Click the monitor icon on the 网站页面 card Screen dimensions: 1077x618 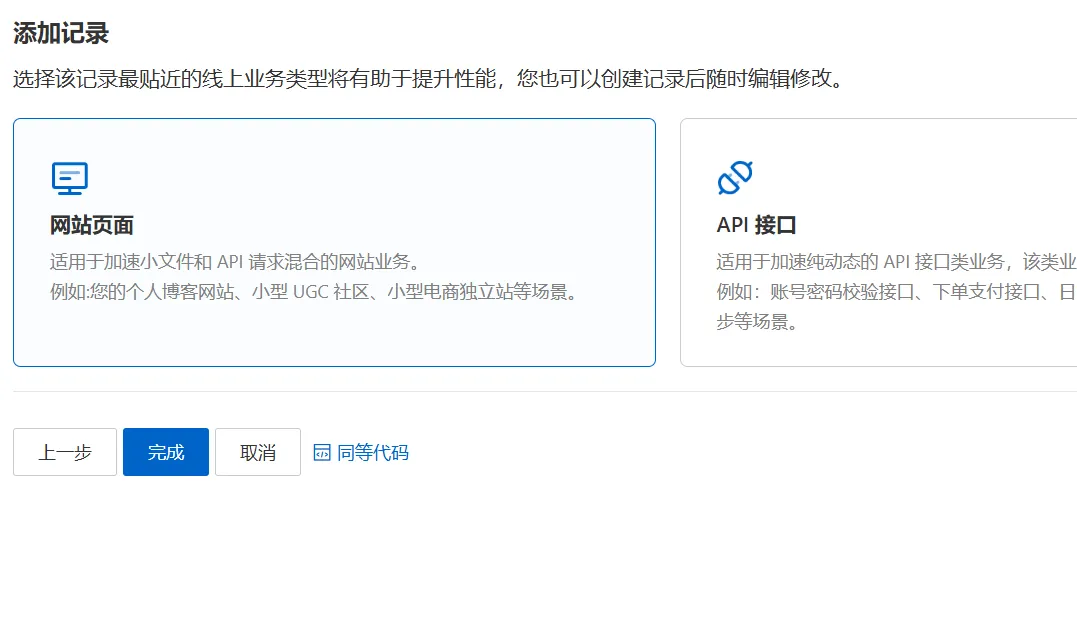pos(69,176)
